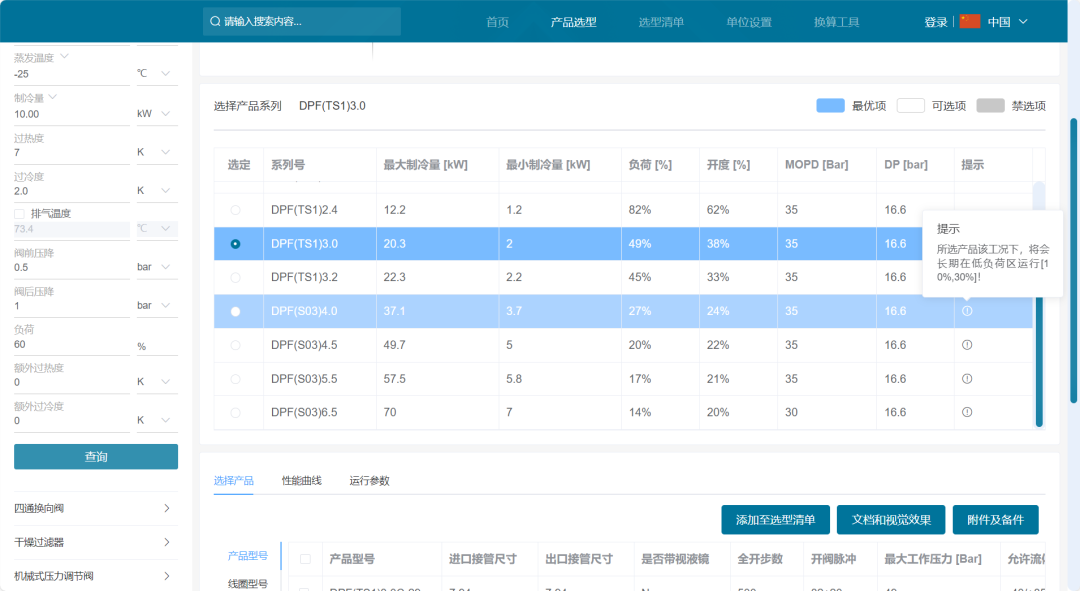Viewport: 1080px width, 591px height.
Task: Open the 蒸发温度 unit ℃ dropdown
Action: 157,73
